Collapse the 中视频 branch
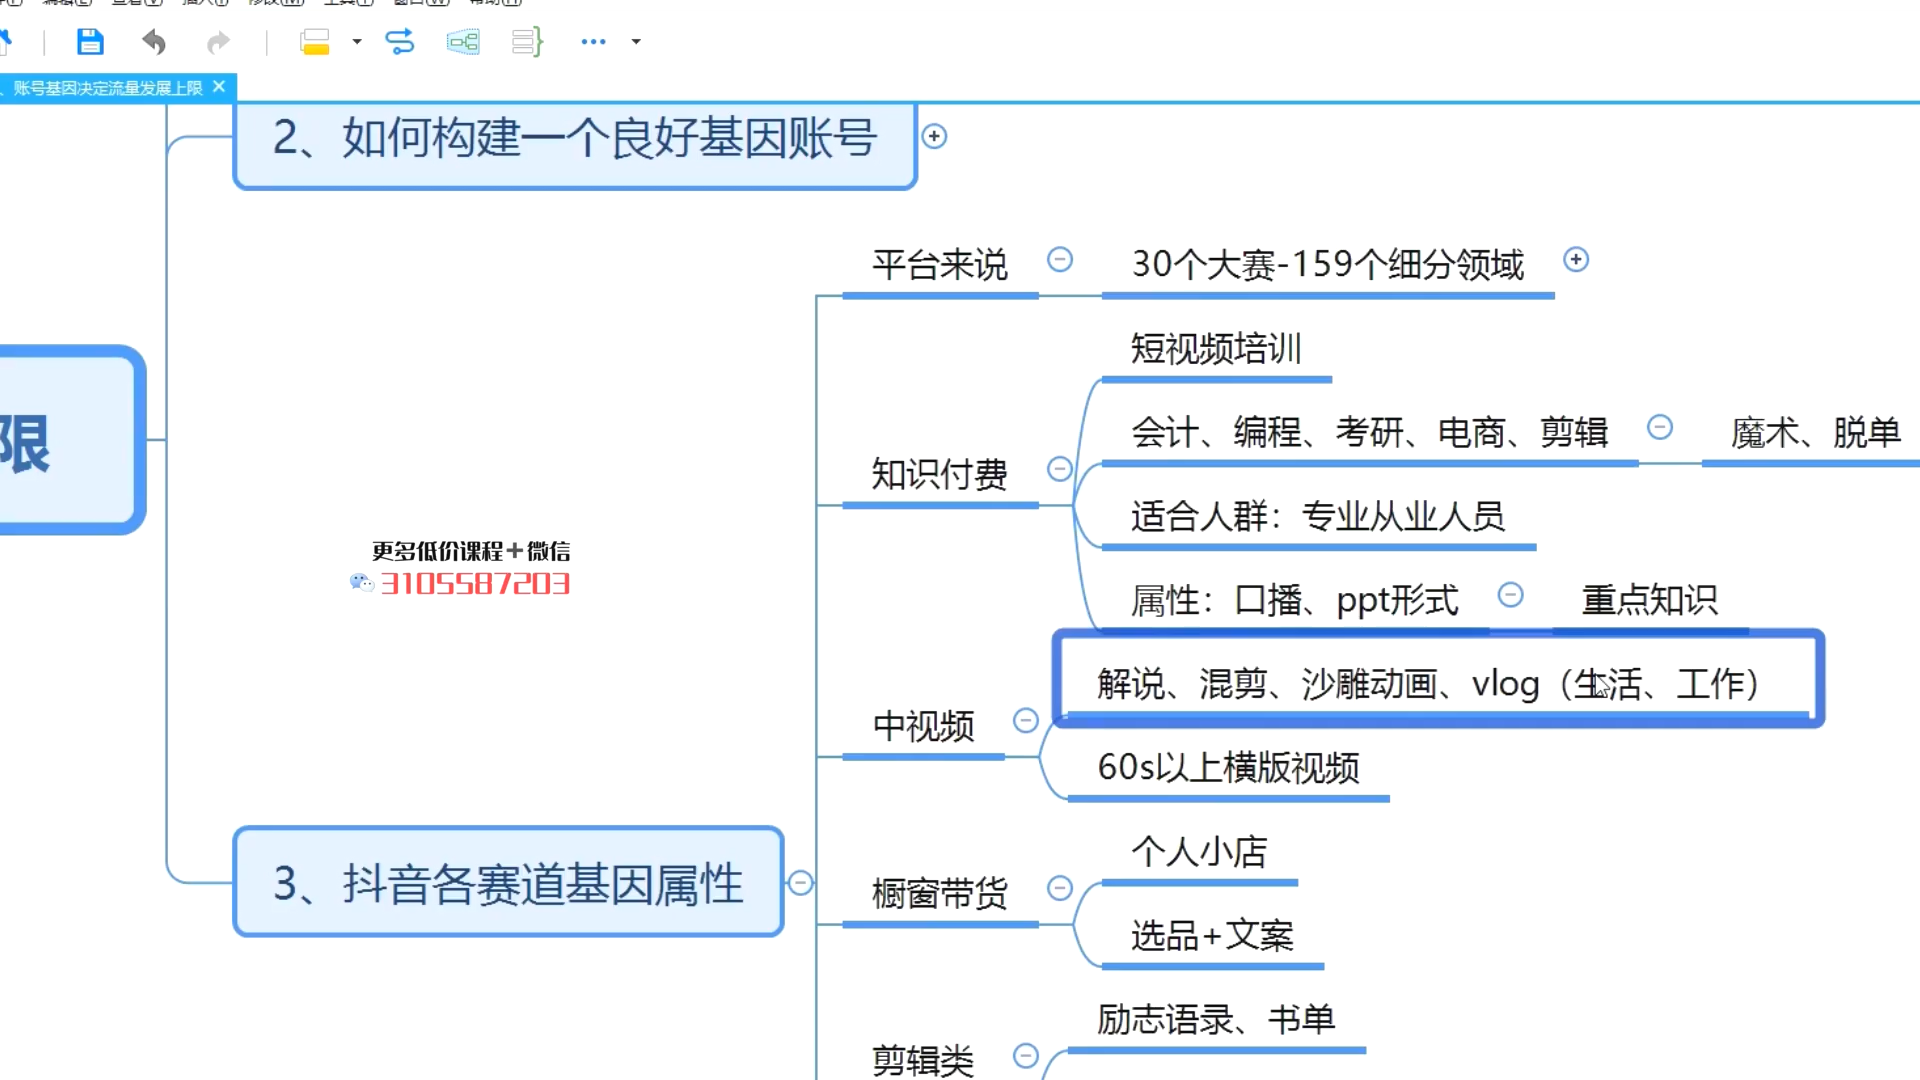 coord(1026,721)
